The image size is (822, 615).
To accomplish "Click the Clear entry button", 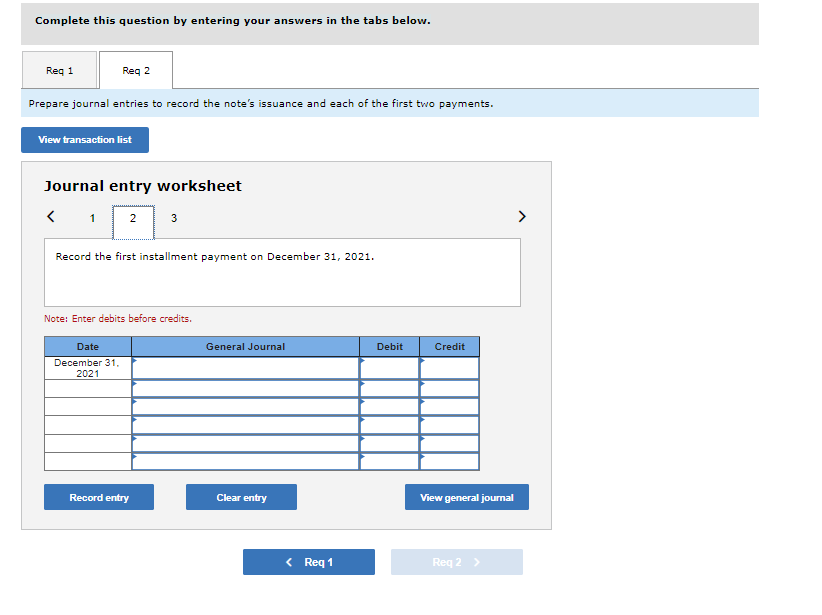I will (241, 497).
